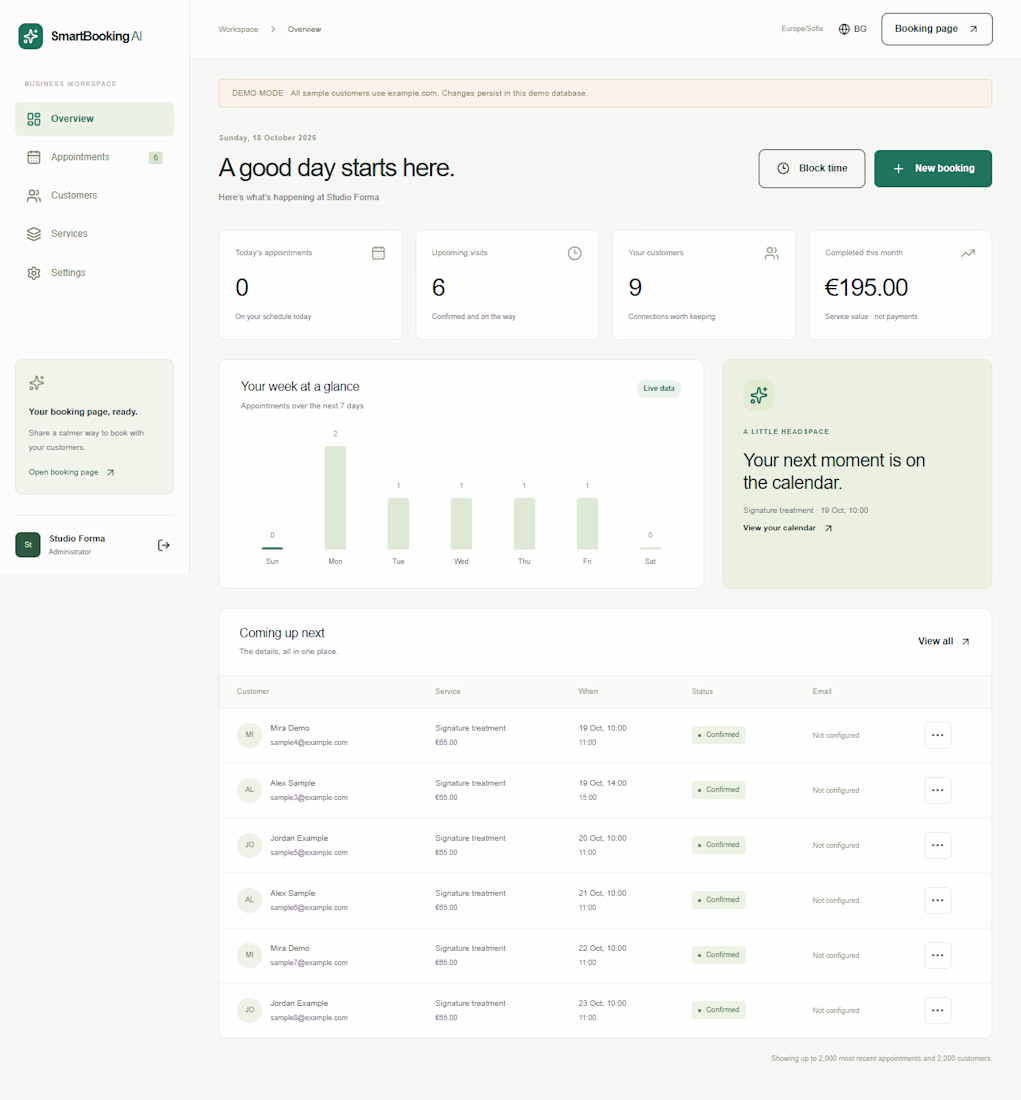
Task: Click the sparkle icon in the headspace card
Action: [759, 396]
